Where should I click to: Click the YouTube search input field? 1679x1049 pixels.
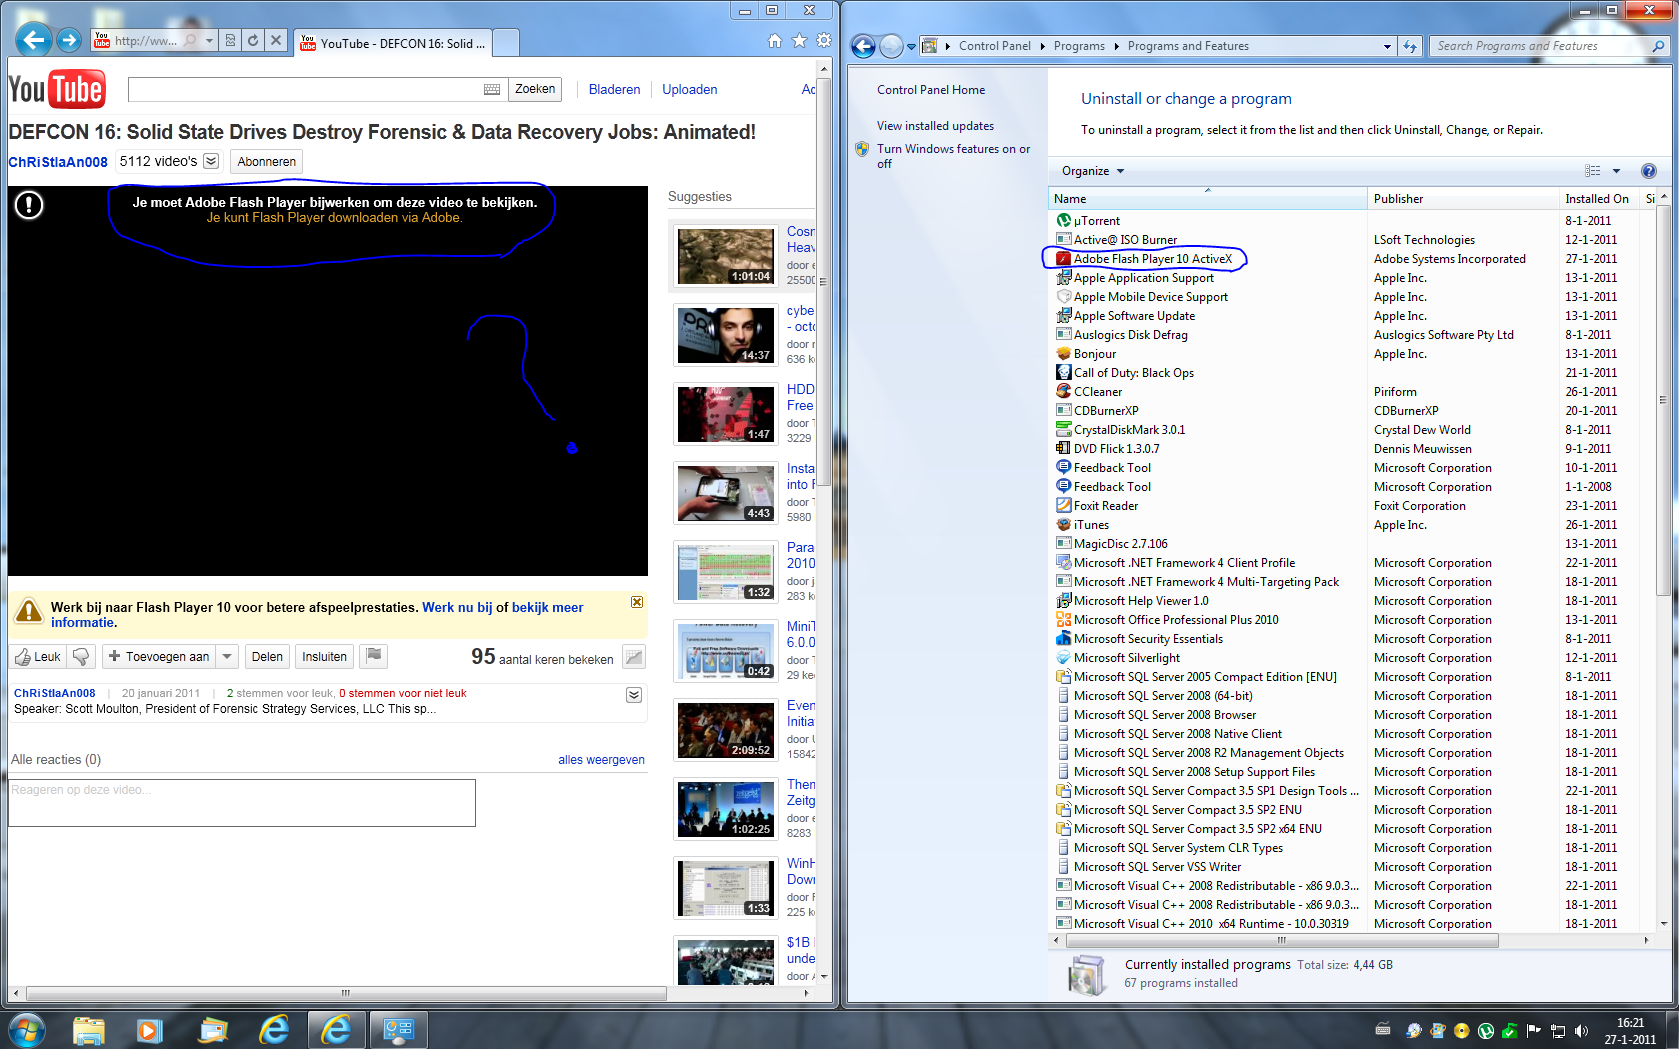[x=305, y=89]
